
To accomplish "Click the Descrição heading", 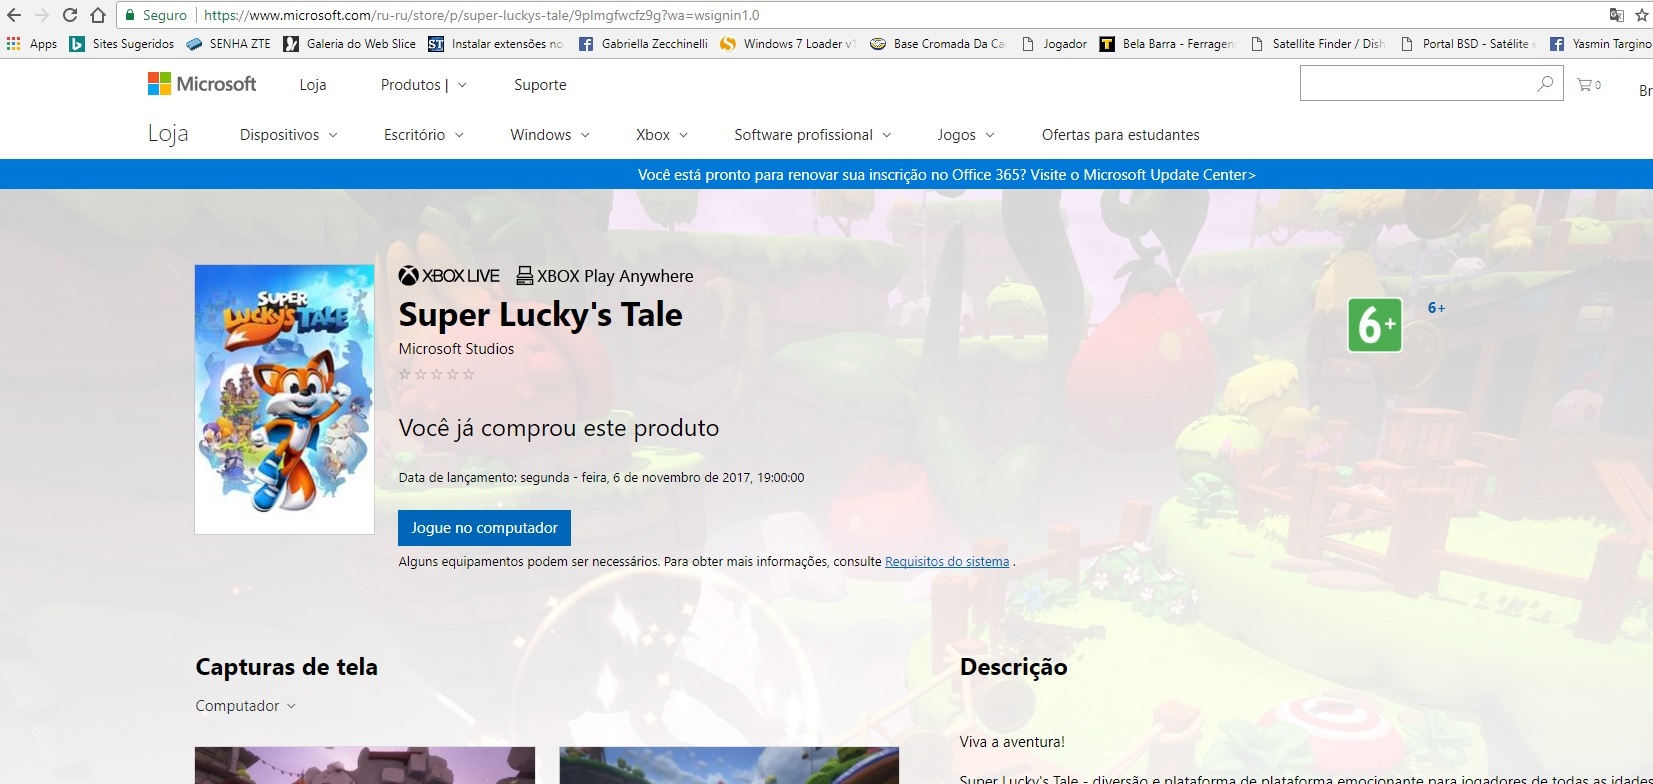I will coord(1013,667).
